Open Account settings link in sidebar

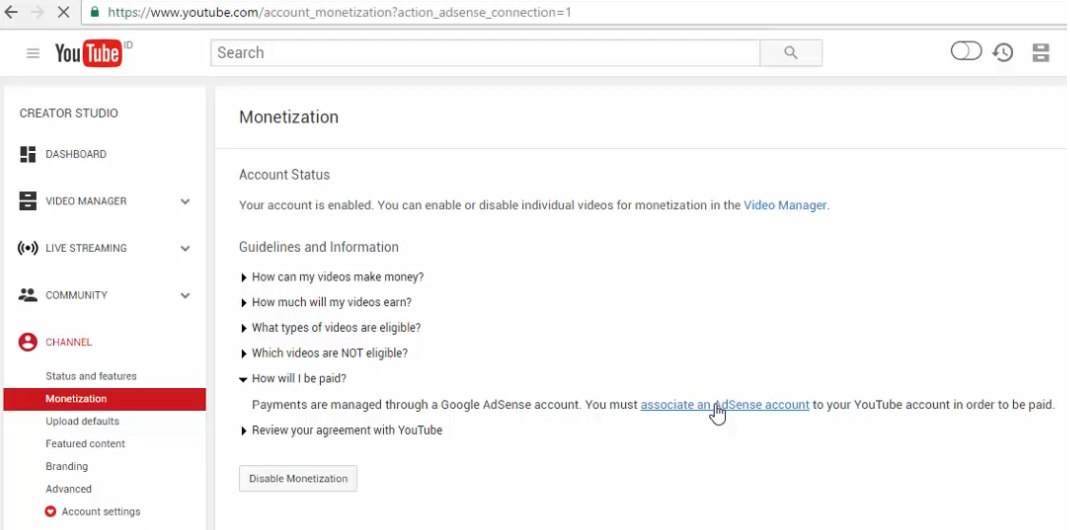point(101,512)
